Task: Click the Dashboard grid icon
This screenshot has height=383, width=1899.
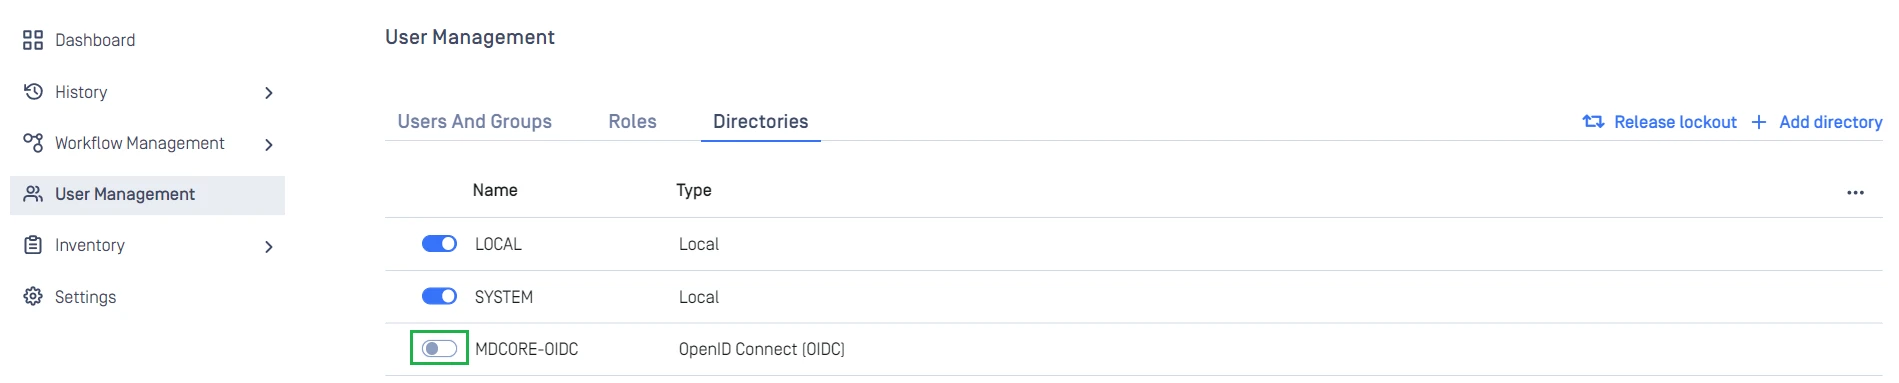Action: pos(33,40)
